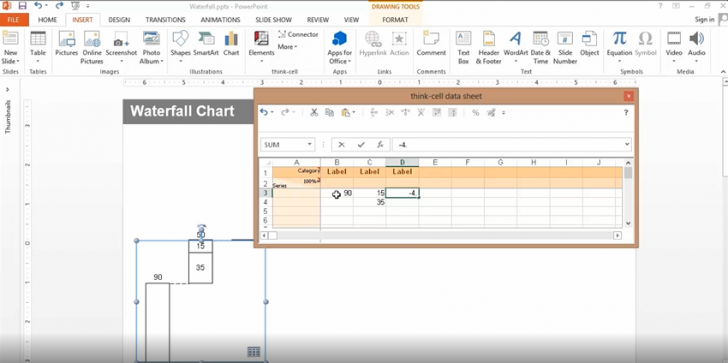728x363 pixels.
Task: Open data sheet icon on chart
Action: click(x=254, y=352)
